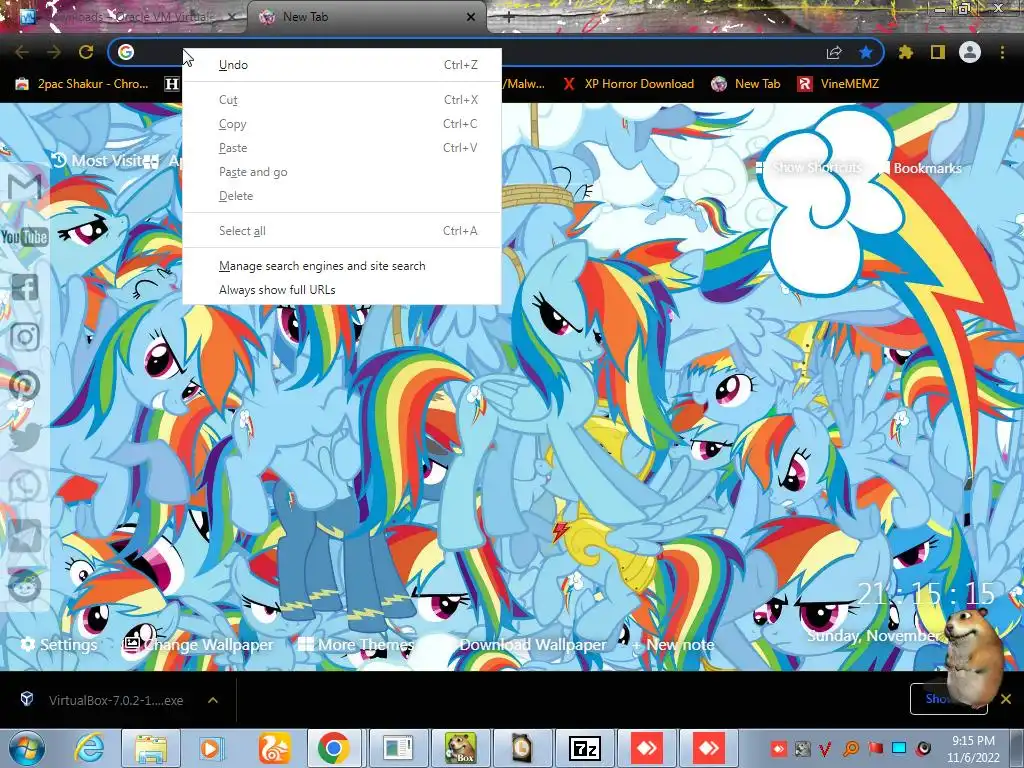The width and height of the screenshot is (1024, 768).
Task: Open Windows Explorer folder in taskbar
Action: [x=152, y=748]
